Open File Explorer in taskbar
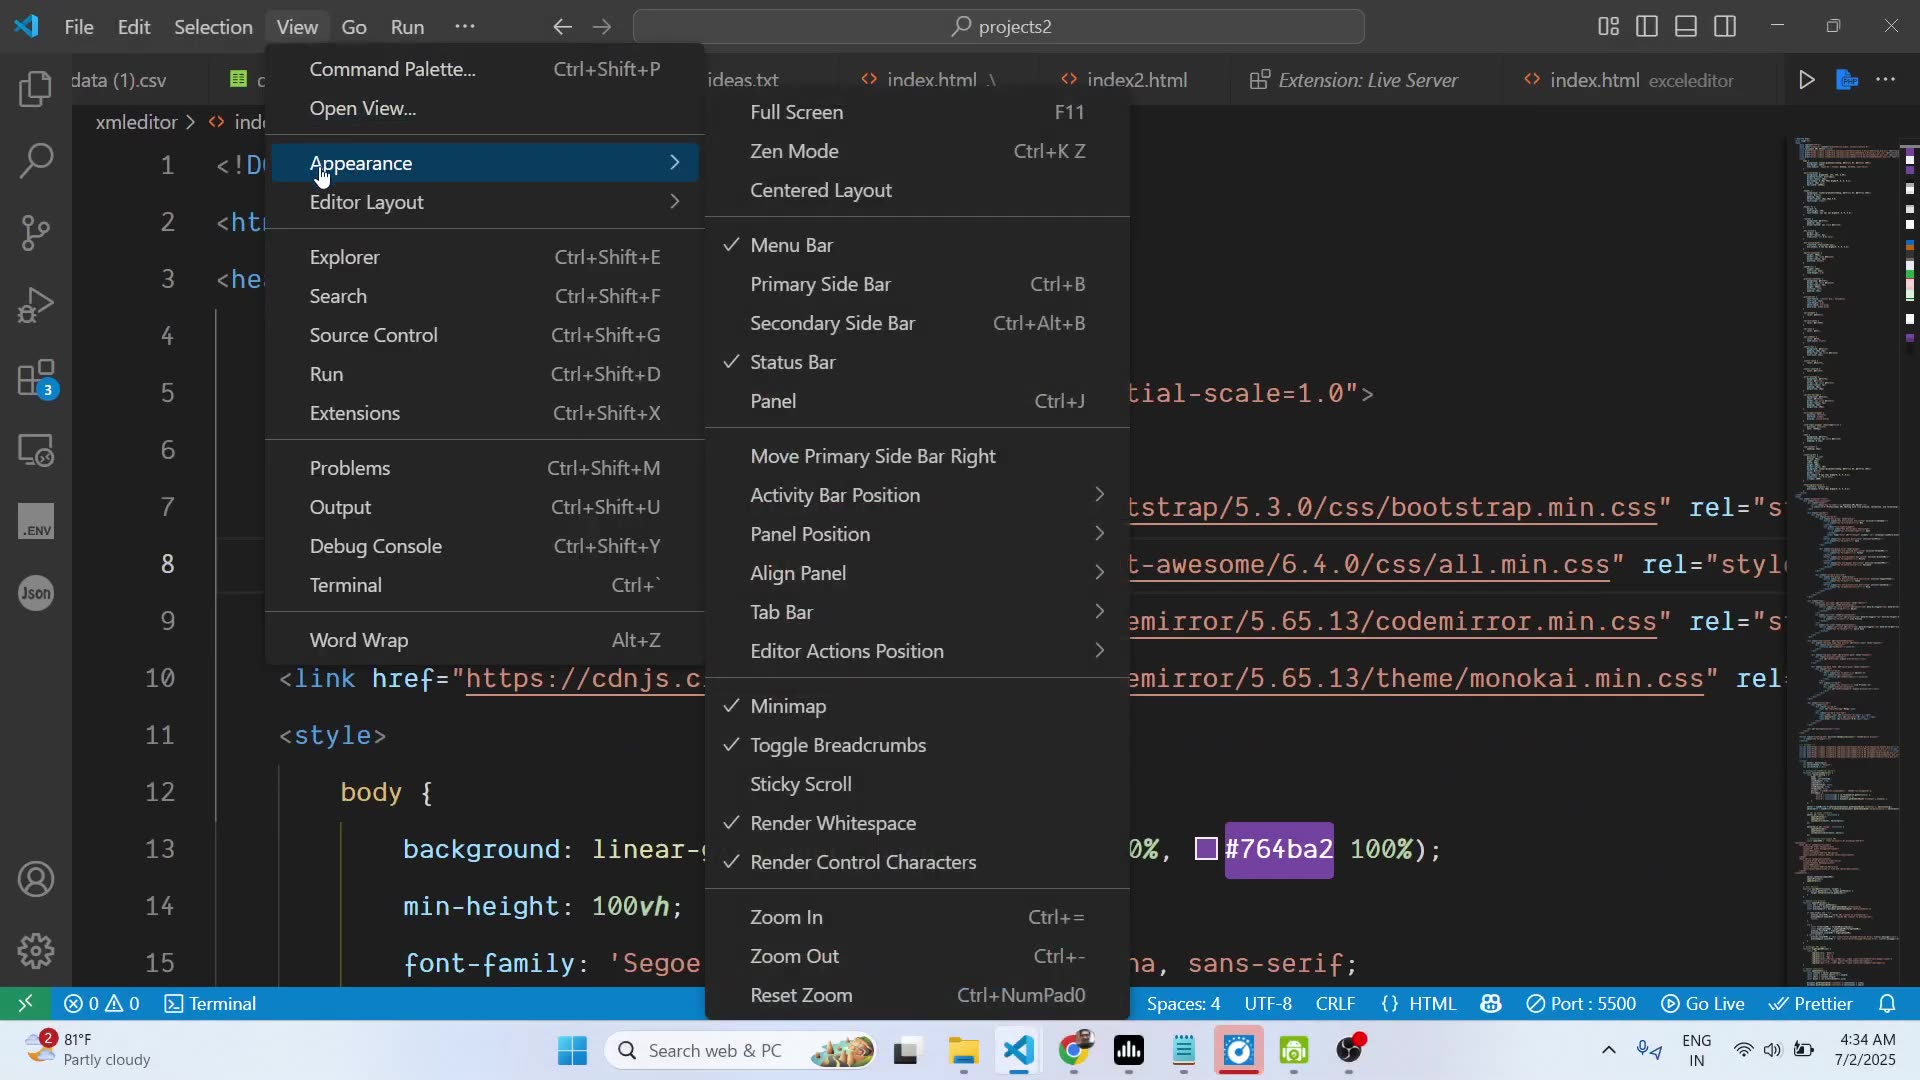The height and width of the screenshot is (1080, 1920). click(964, 1051)
